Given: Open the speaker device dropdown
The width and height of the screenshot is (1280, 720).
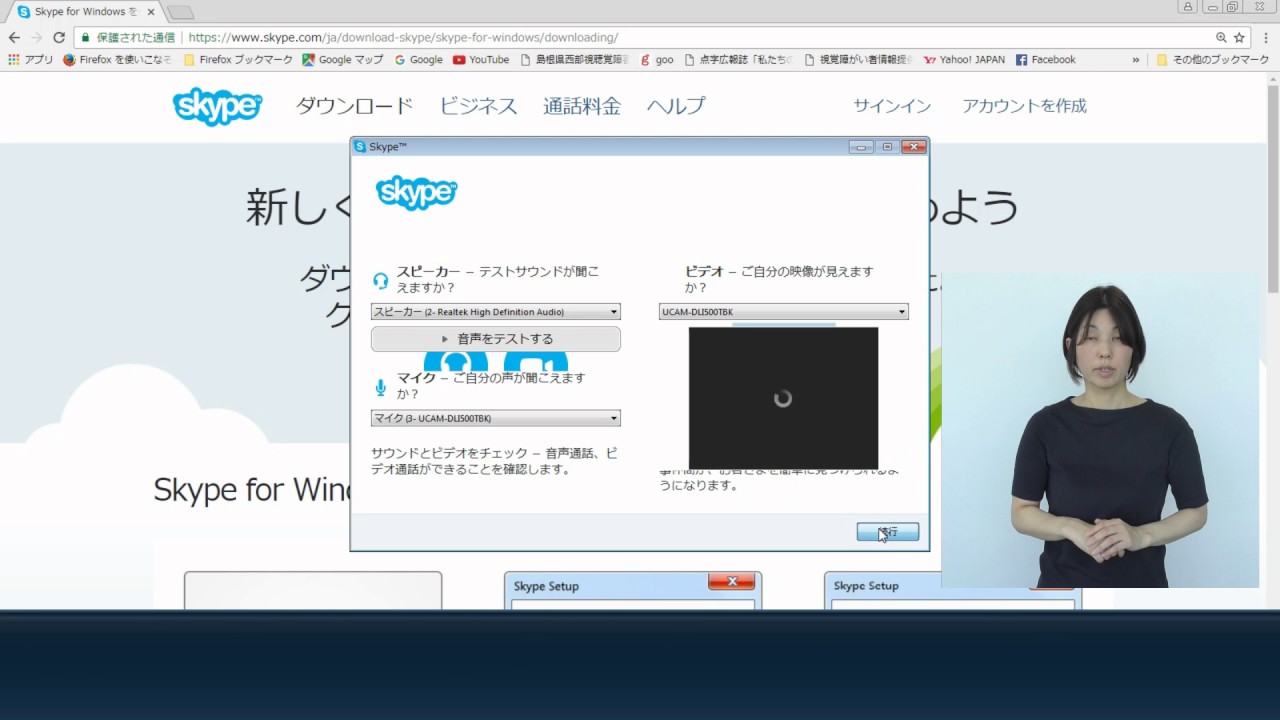Looking at the screenshot, I should pos(496,312).
